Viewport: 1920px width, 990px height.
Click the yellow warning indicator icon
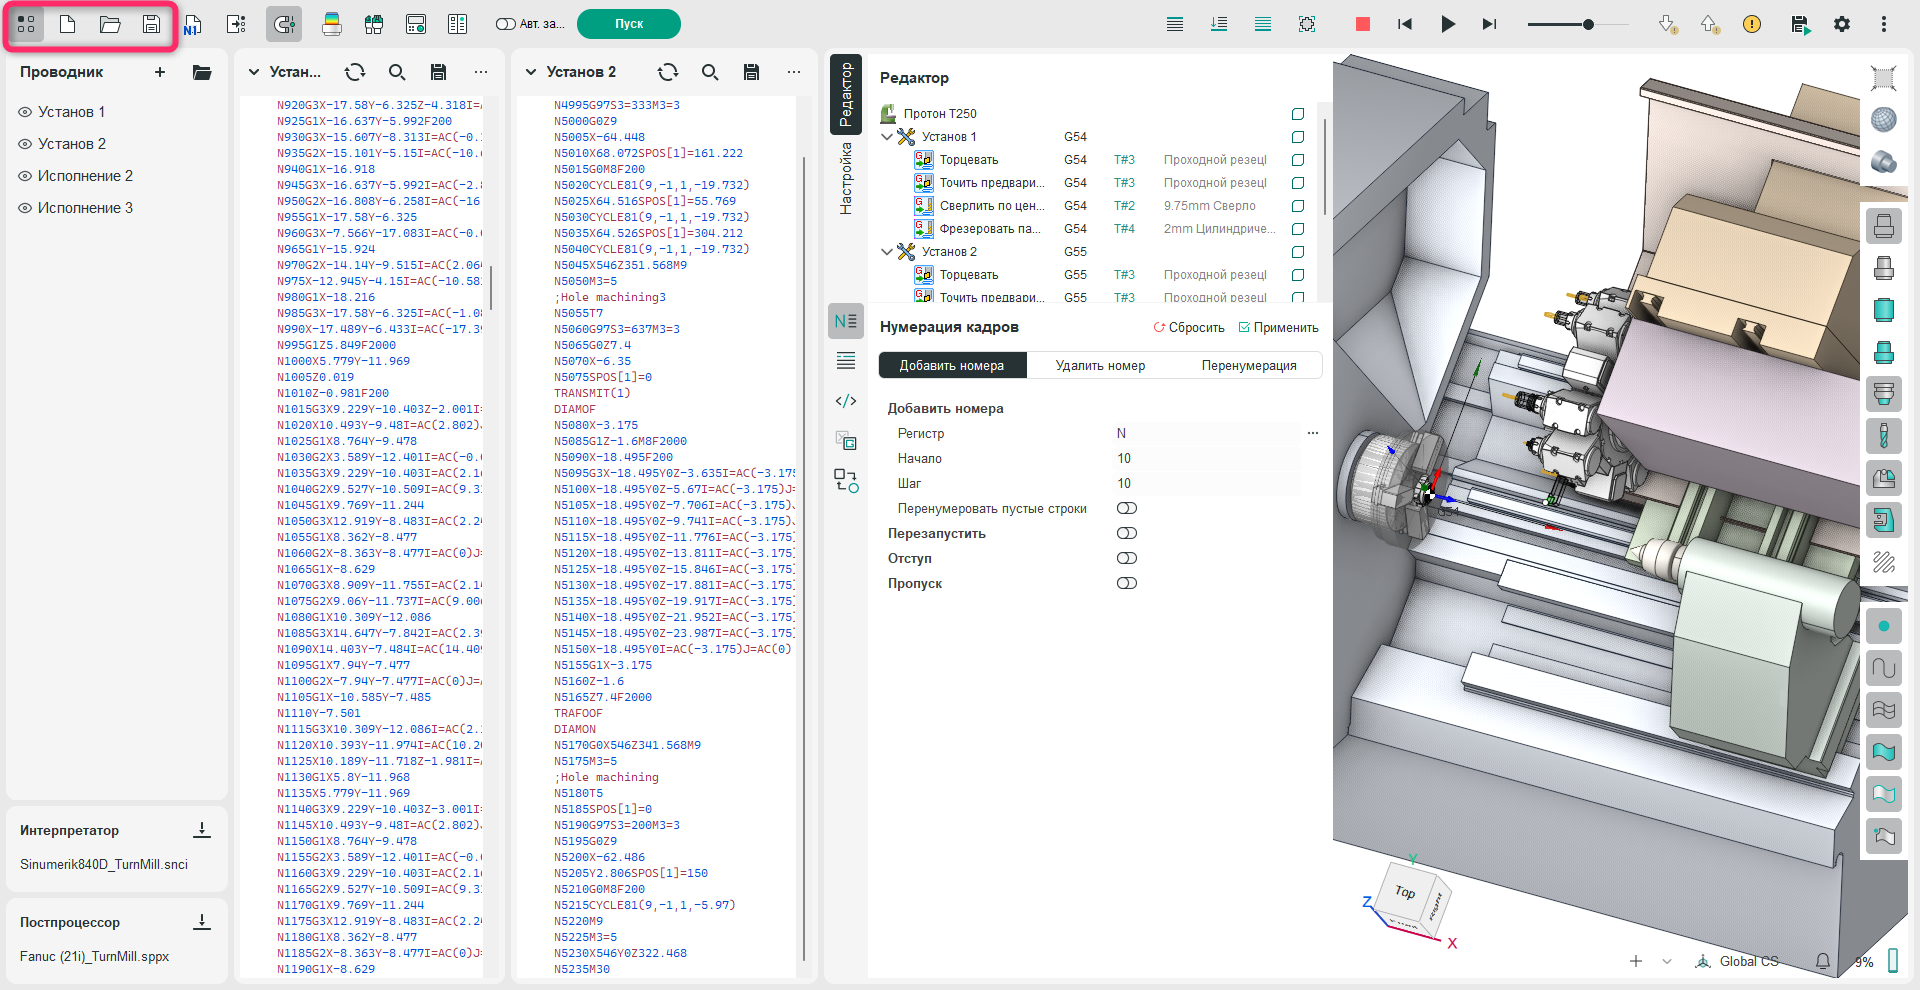1752,24
